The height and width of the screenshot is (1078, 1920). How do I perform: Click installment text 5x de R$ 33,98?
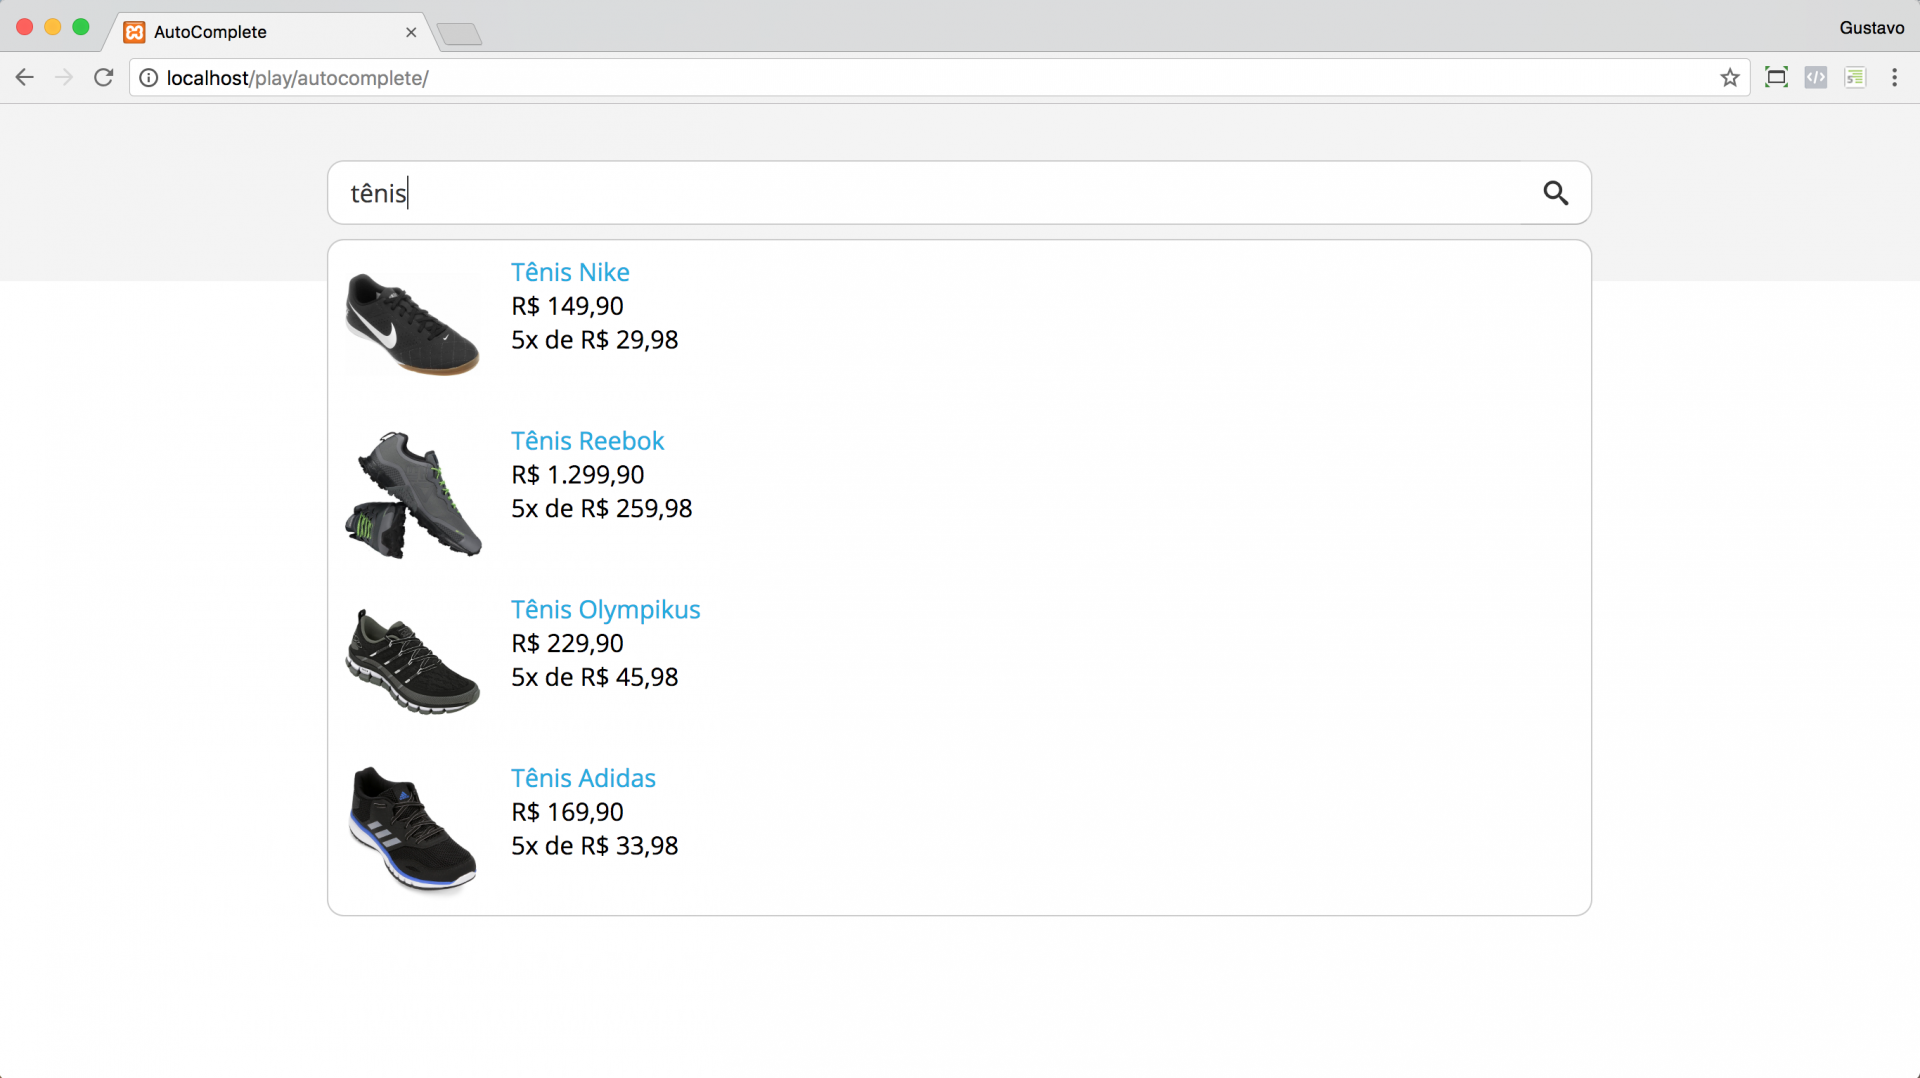click(x=594, y=846)
